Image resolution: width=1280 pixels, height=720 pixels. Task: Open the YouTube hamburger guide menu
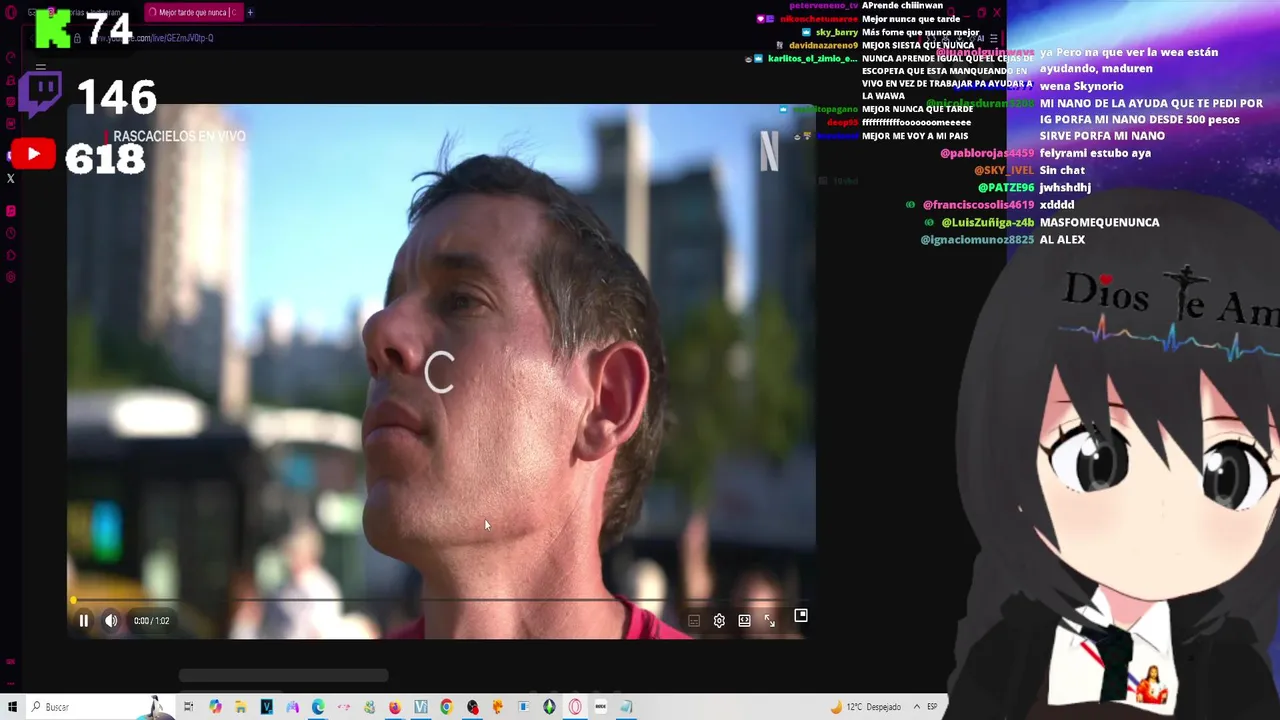41,68
